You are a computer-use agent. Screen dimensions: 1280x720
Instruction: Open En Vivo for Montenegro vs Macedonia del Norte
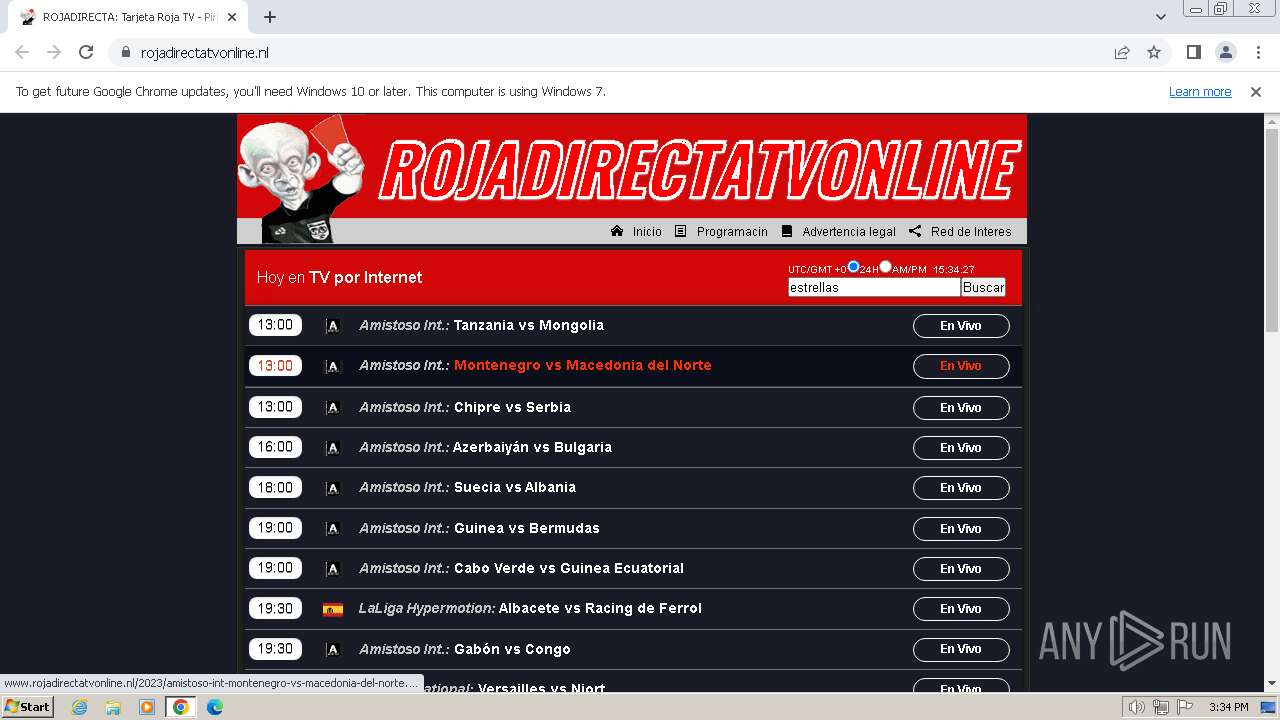click(x=961, y=366)
